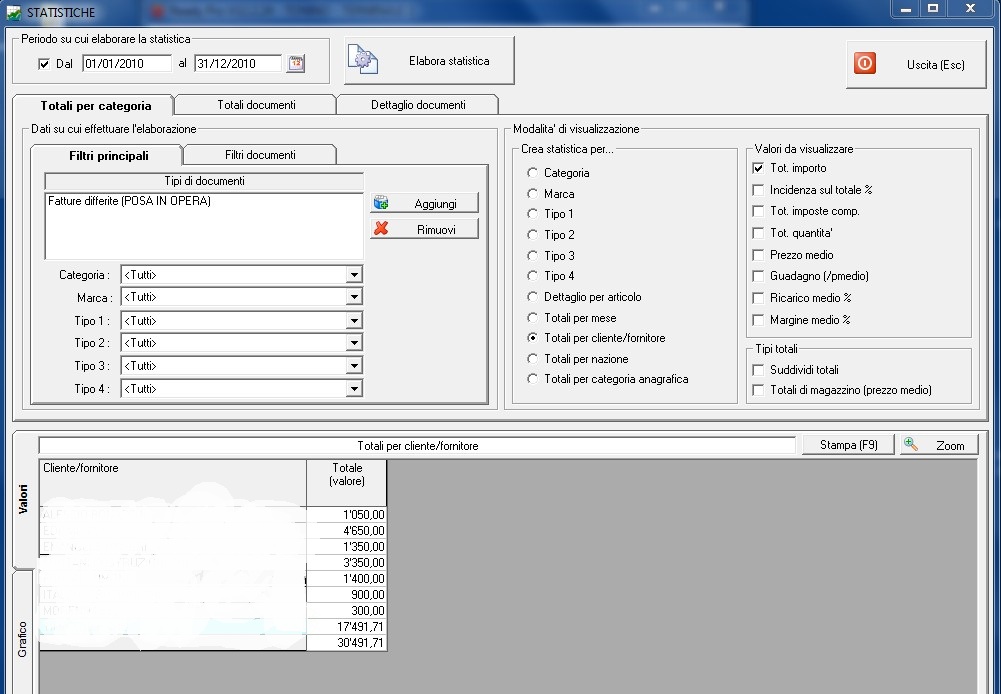Viewport: 1001px width, 694px height.
Task: Click the end date field 31/12/2010
Action: click(x=237, y=63)
